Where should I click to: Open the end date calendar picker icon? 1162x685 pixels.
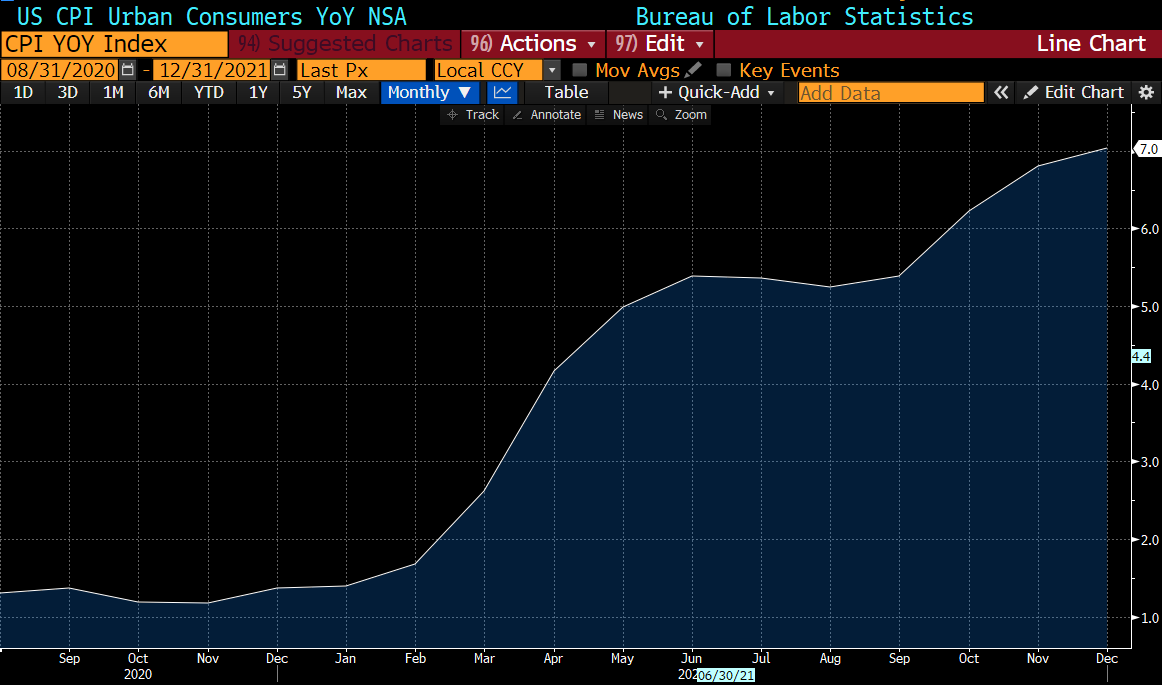pyautogui.click(x=280, y=70)
